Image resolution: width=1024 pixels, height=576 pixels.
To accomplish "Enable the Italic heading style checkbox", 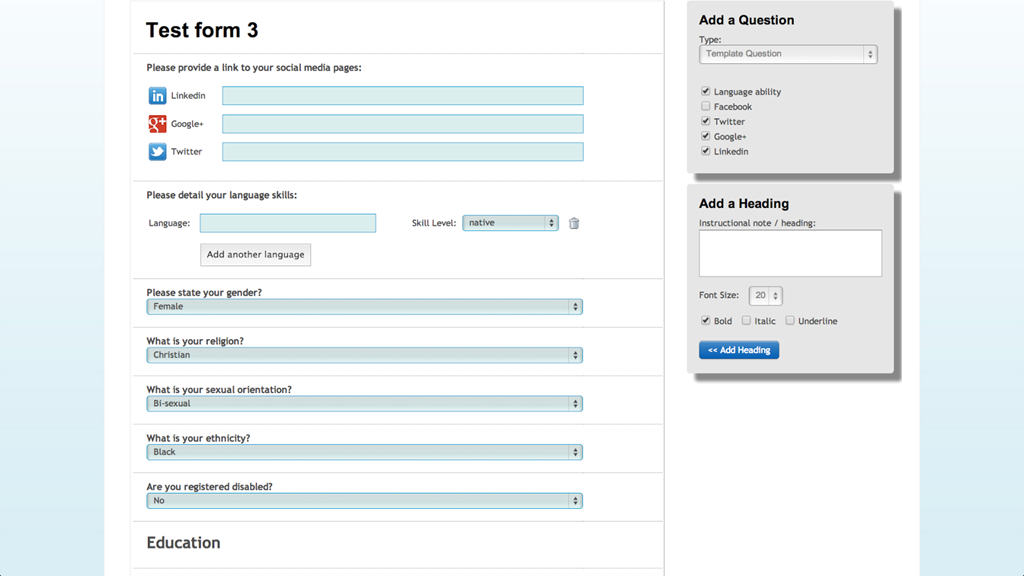I will pos(746,321).
